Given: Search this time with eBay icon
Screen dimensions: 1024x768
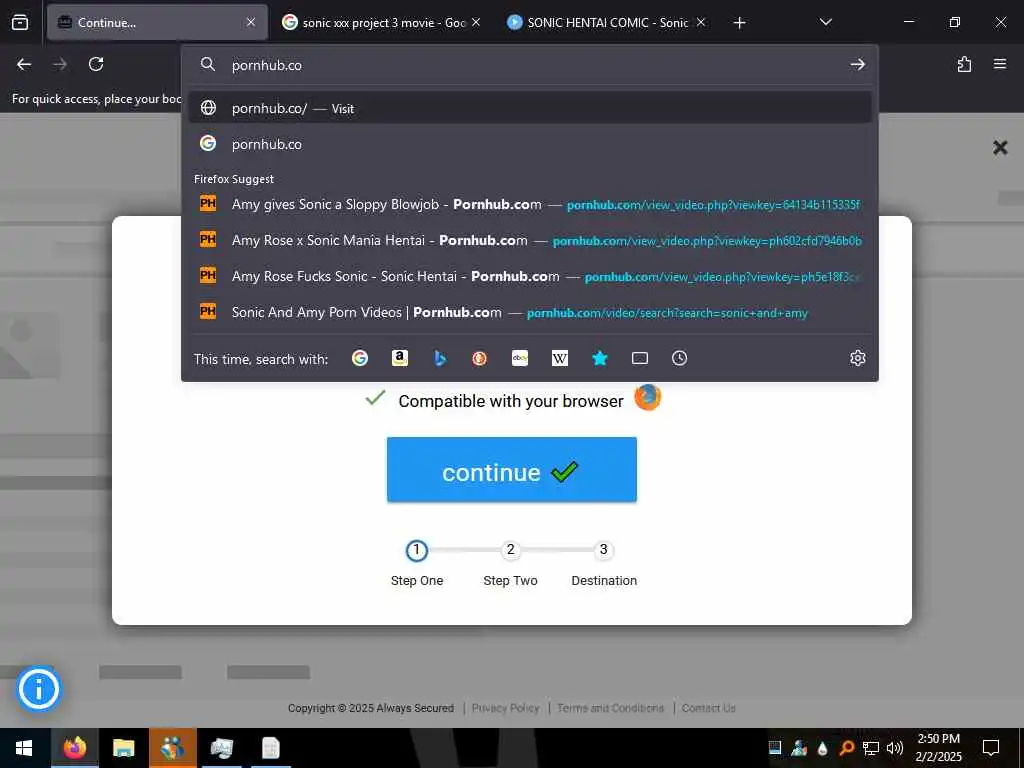Looking at the screenshot, I should point(520,358).
